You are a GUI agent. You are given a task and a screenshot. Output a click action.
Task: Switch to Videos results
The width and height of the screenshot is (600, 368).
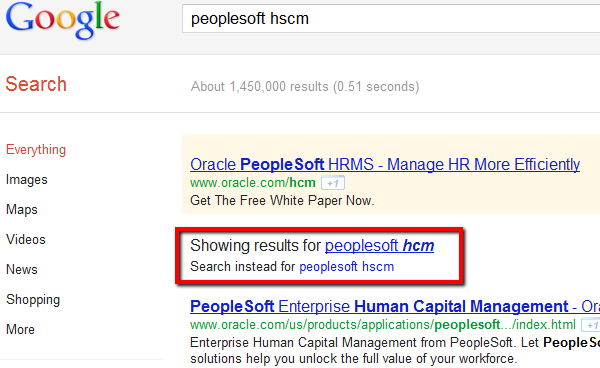coord(26,239)
